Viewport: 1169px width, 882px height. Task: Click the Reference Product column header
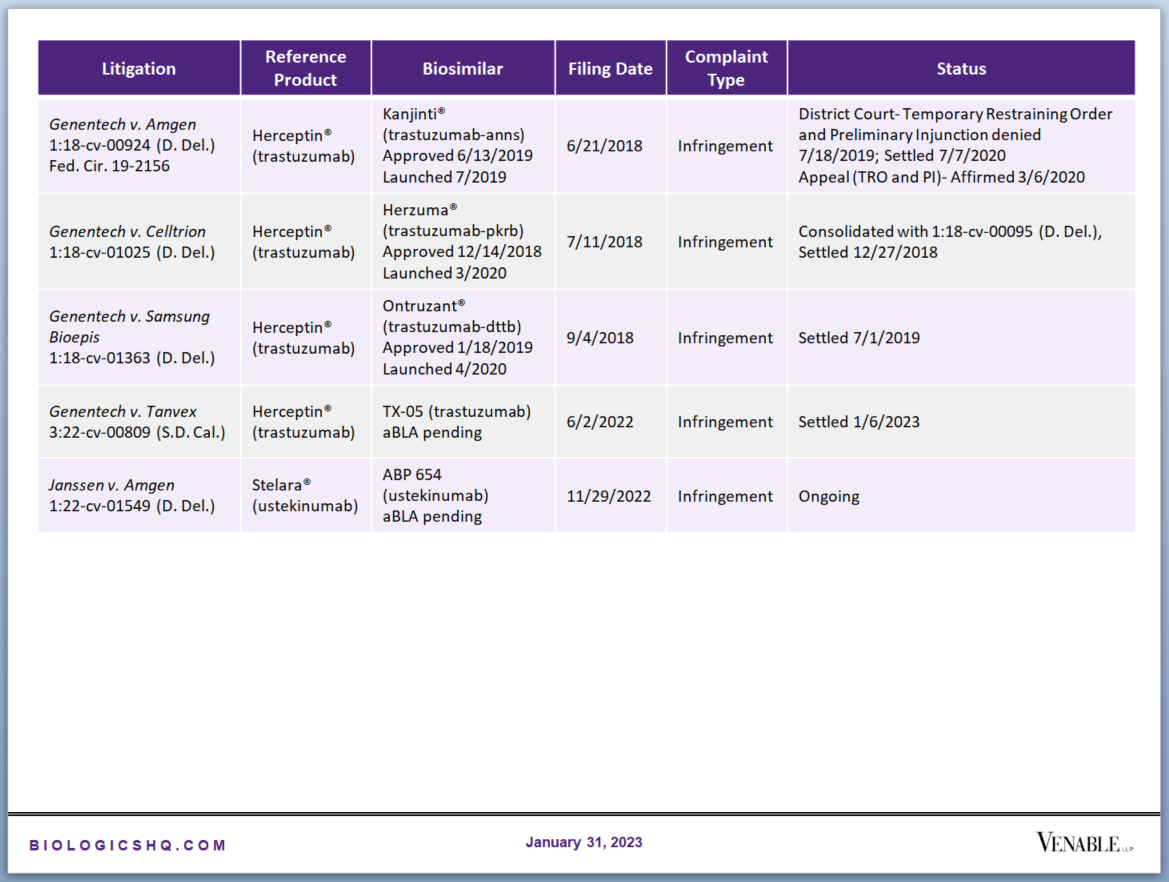point(306,68)
